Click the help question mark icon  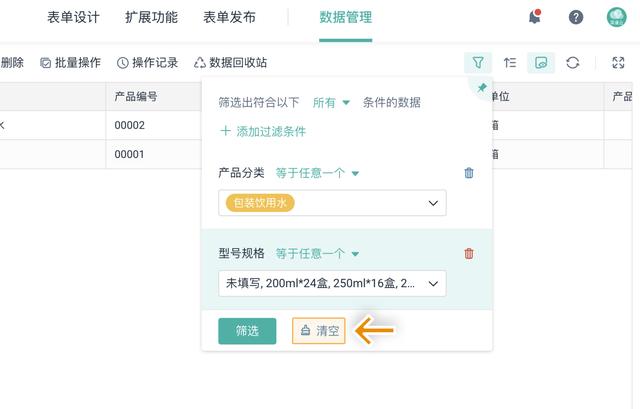(576, 17)
